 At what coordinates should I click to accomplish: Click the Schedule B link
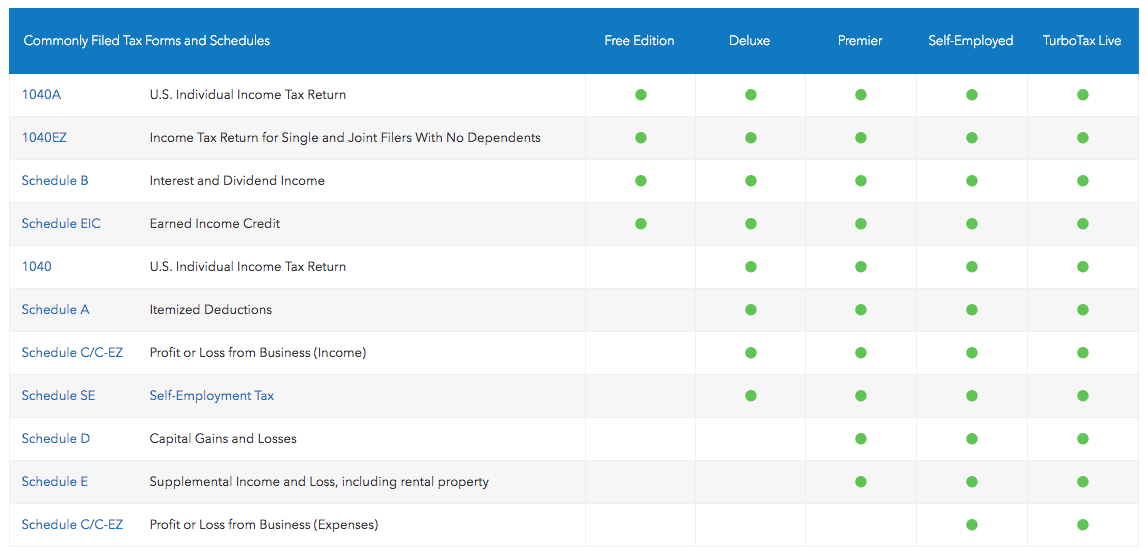tap(55, 181)
